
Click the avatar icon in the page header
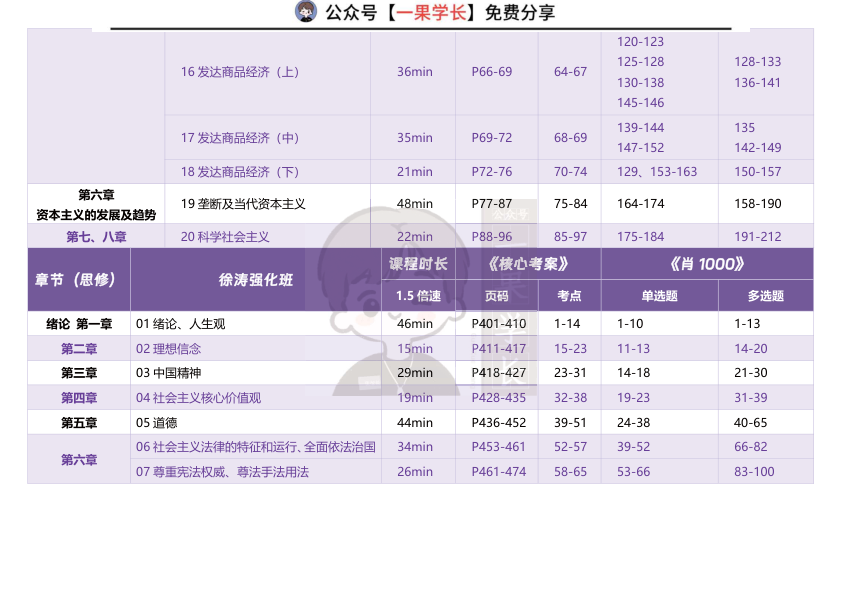tap(306, 11)
